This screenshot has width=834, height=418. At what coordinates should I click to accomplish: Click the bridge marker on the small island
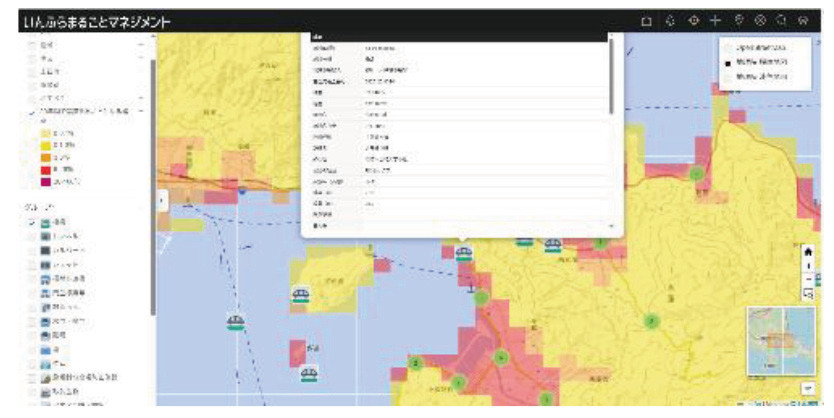click(x=301, y=295)
